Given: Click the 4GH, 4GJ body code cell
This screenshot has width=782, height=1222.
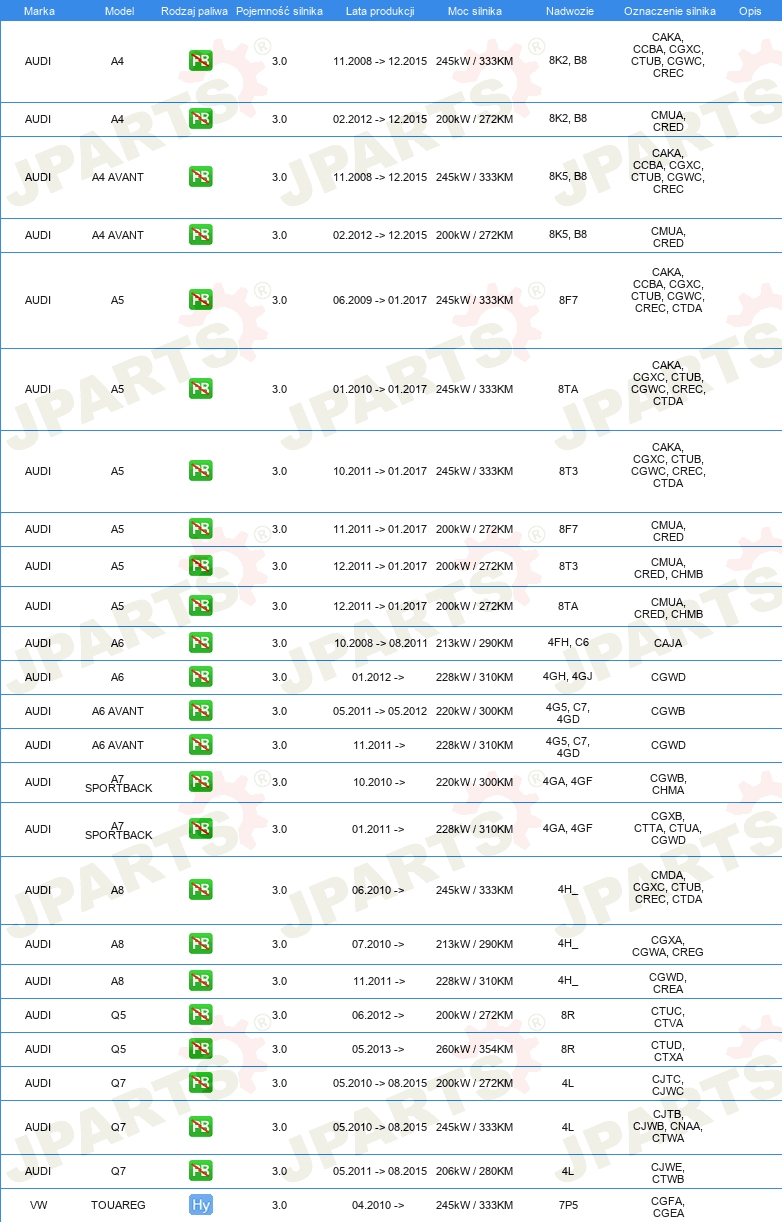Looking at the screenshot, I should pos(568,677).
